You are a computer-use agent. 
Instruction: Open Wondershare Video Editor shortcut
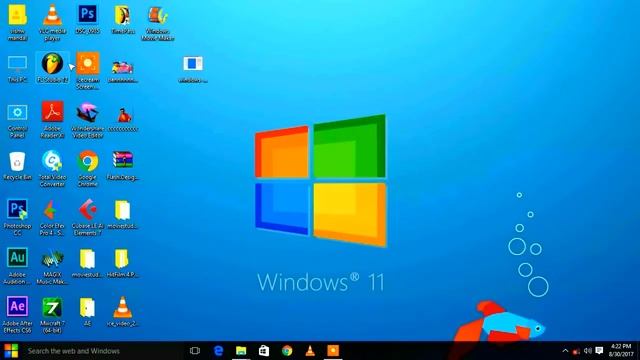[88, 120]
